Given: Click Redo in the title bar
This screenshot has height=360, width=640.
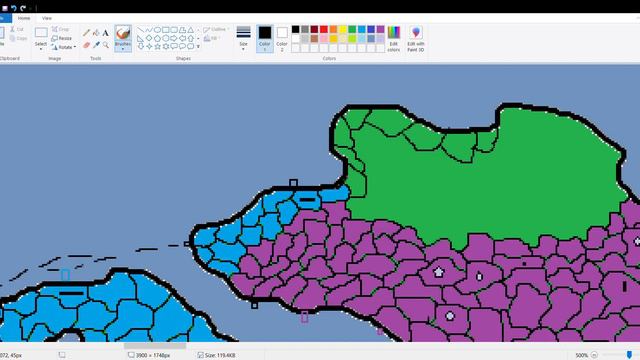Looking at the screenshot, I should click(x=23, y=8).
